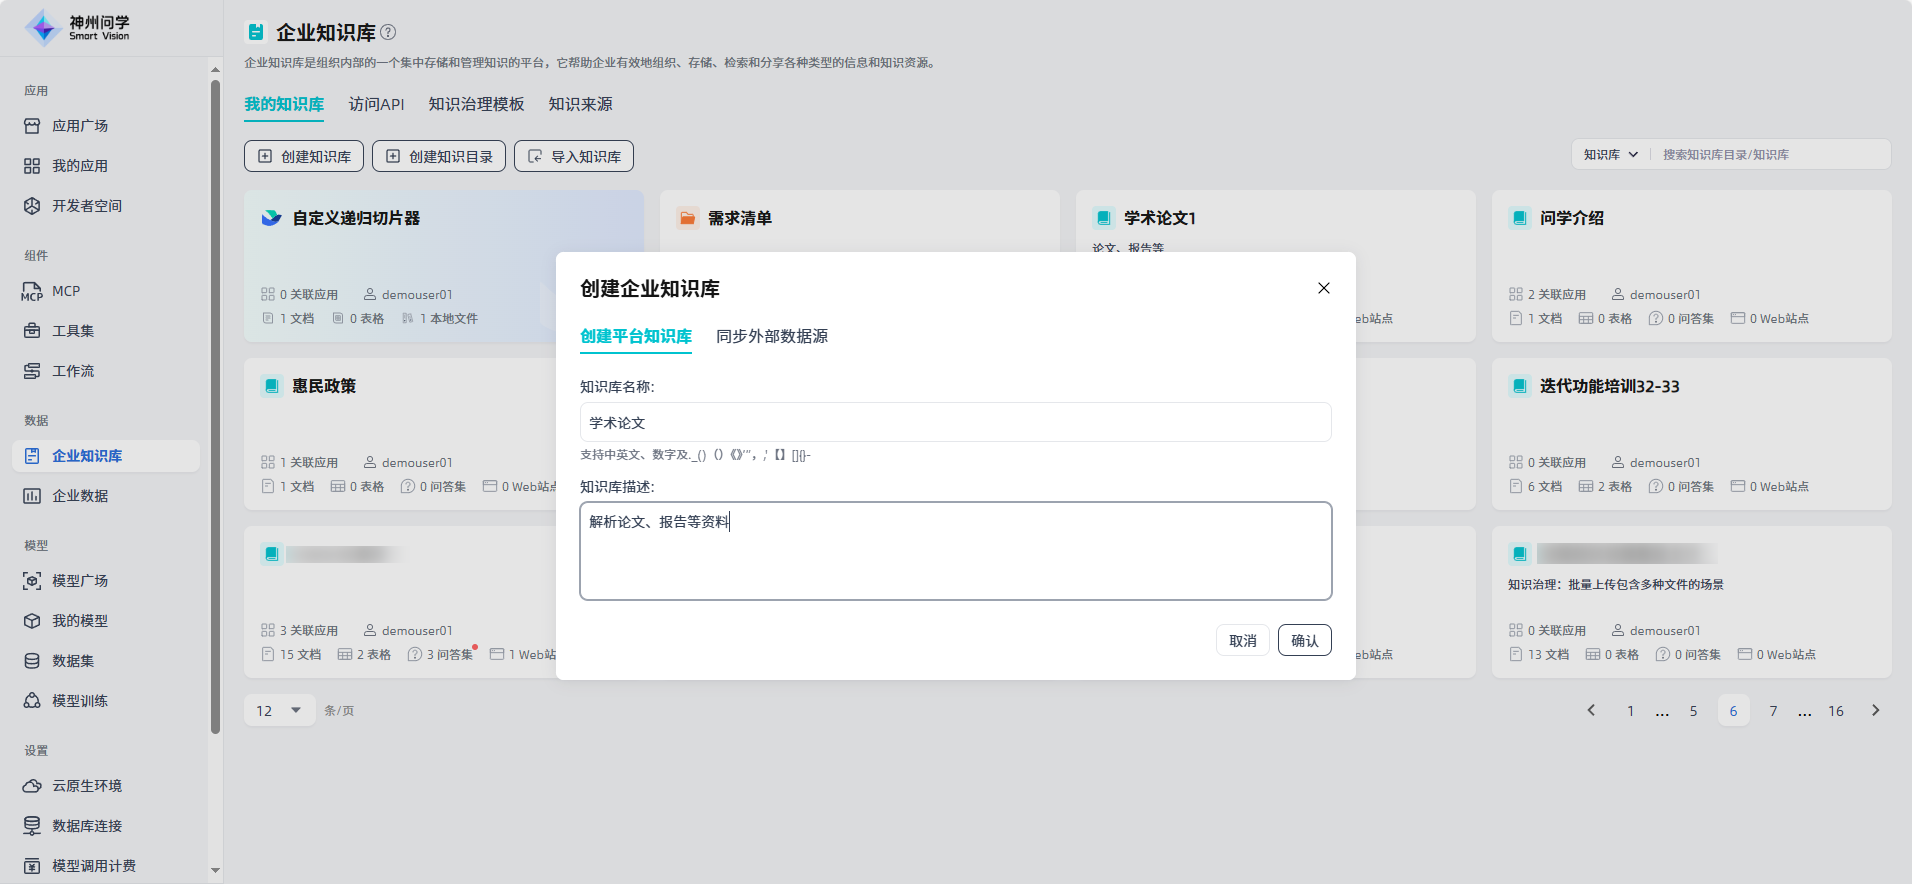This screenshot has height=884, width=1912.
Task: Click the 神州问学 logo
Action: point(78,28)
